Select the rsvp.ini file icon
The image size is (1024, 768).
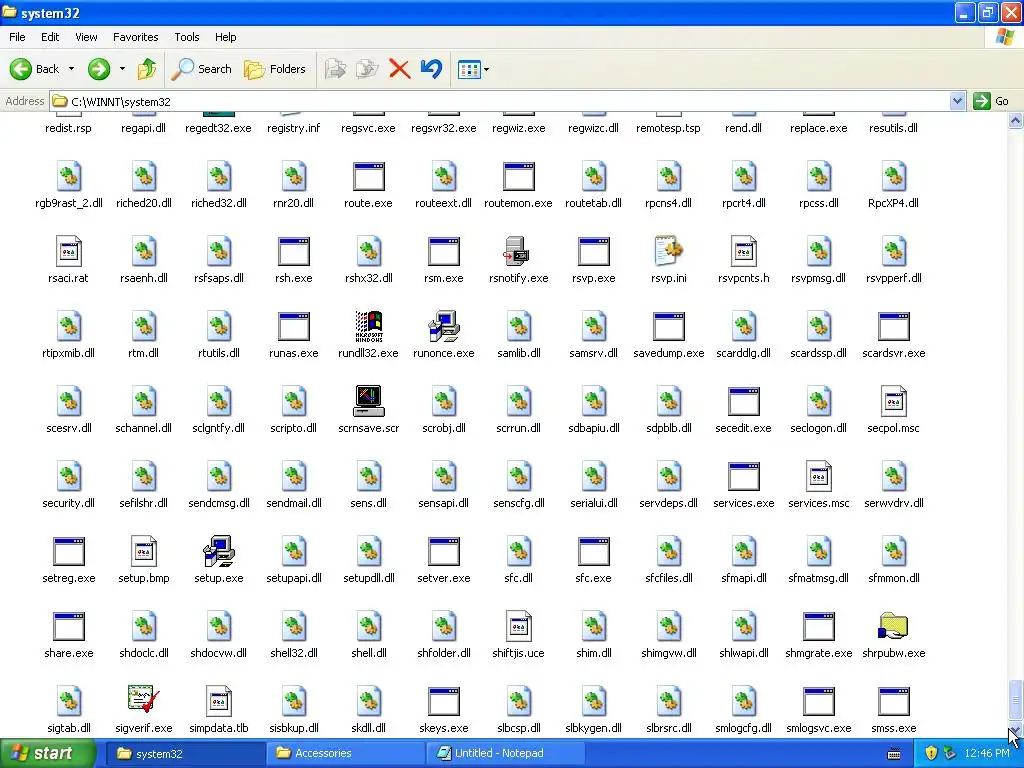pos(669,251)
